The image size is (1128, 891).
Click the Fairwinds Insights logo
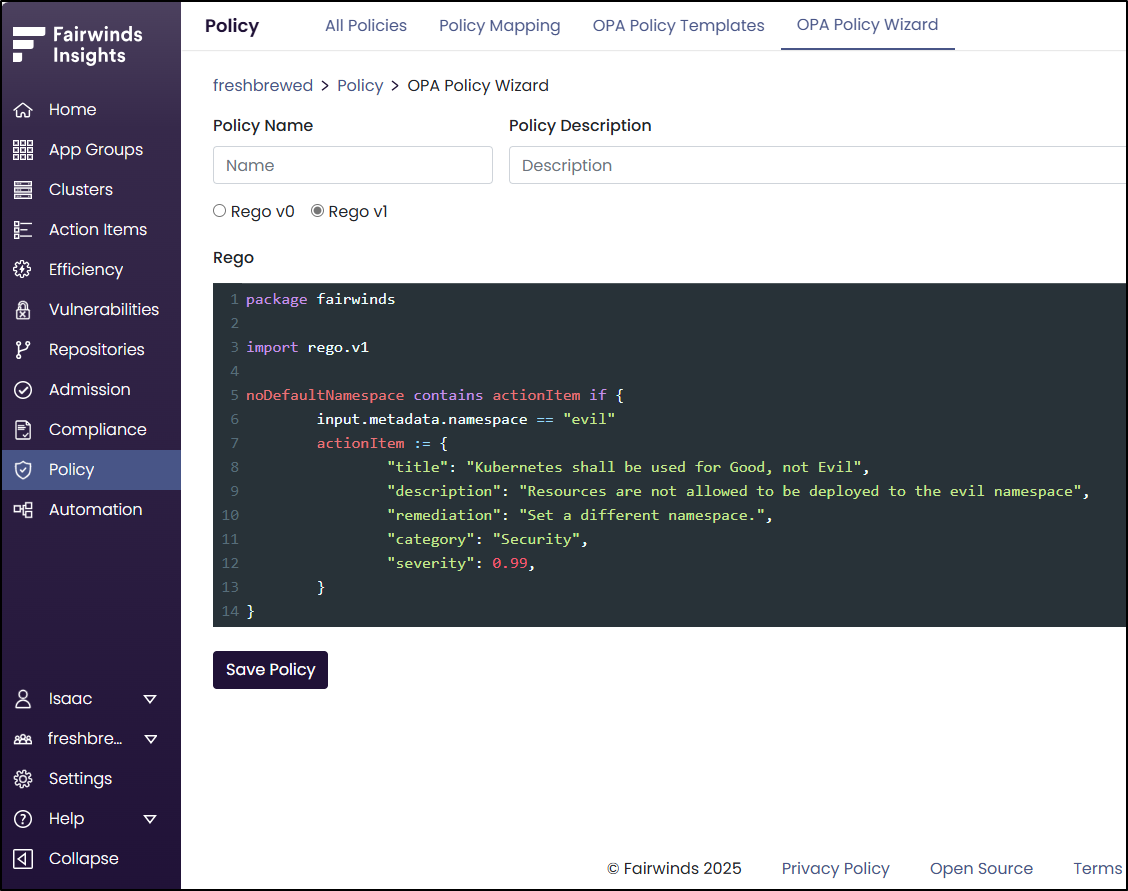[78, 45]
